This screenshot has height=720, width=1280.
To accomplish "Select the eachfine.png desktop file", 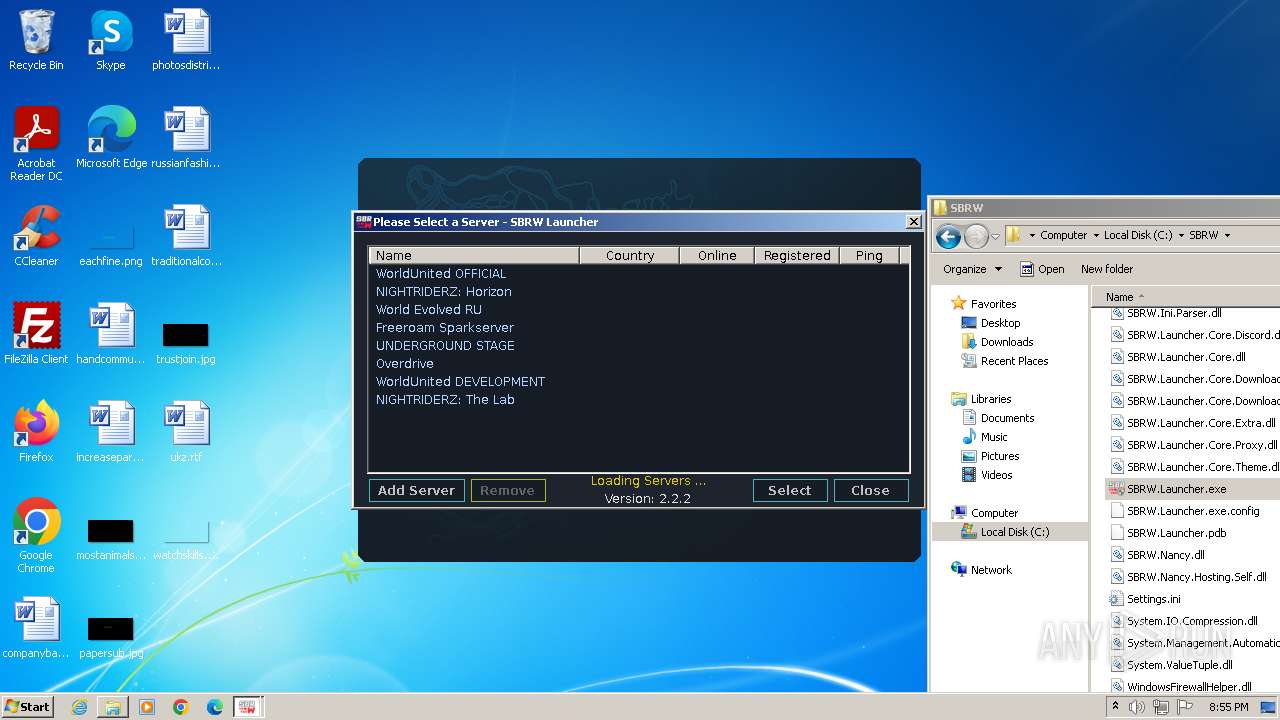I will pyautogui.click(x=111, y=244).
